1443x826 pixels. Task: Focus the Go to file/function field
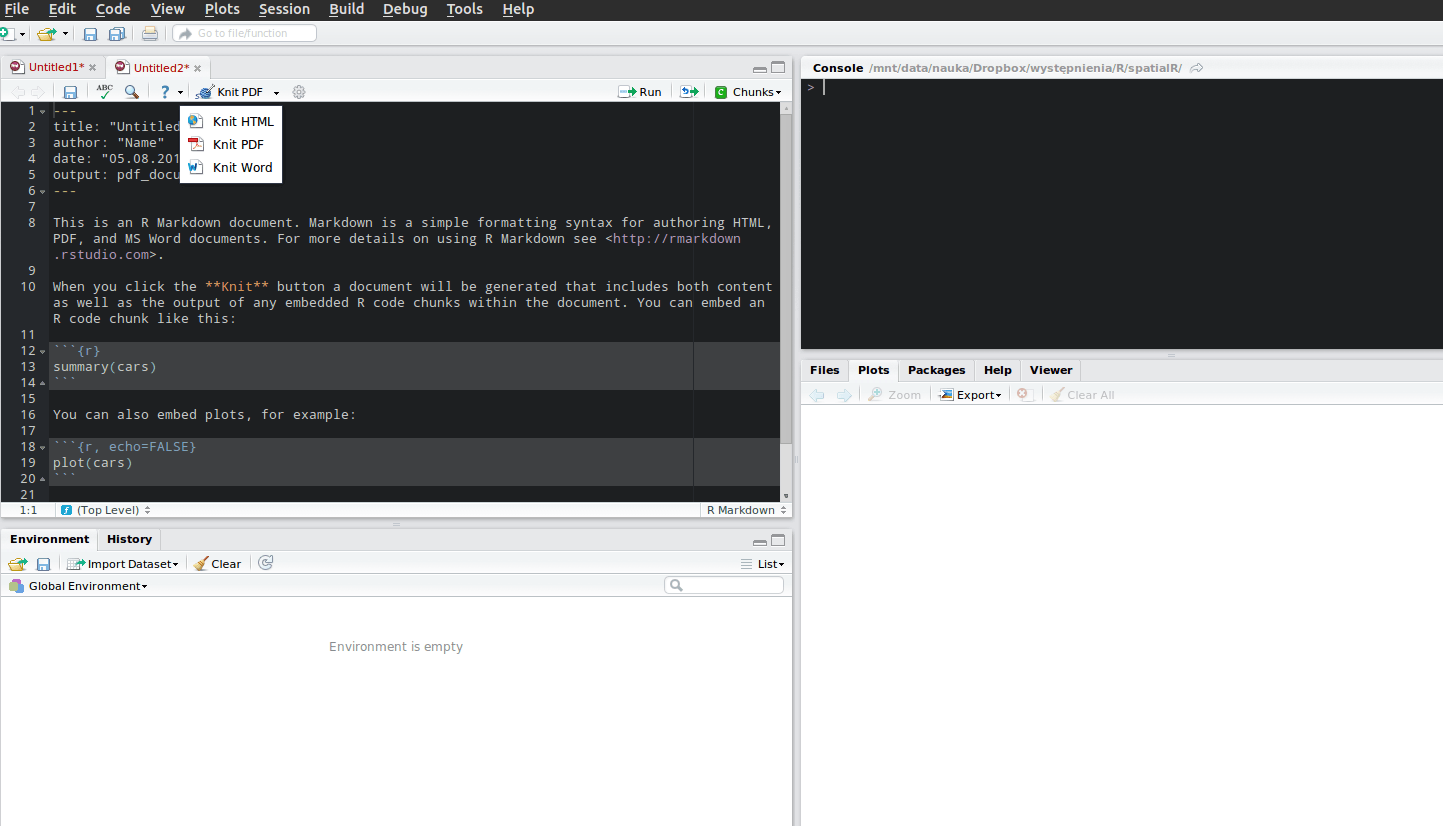[245, 33]
